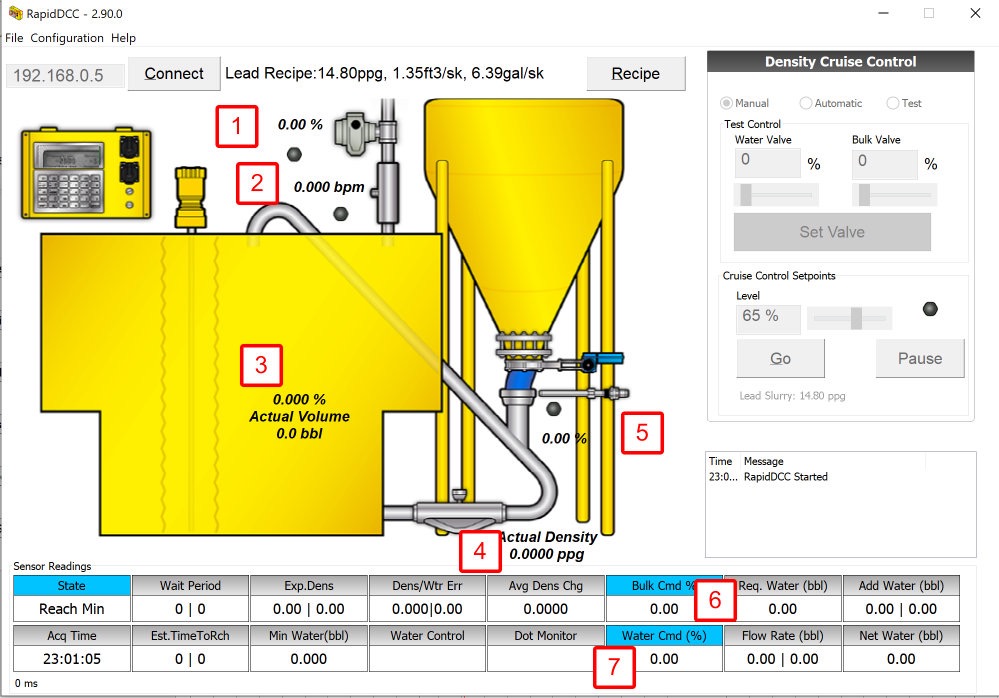The image size is (999, 698).
Task: Click the RapidDCC application title icon
Action: pyautogui.click(x=15, y=13)
